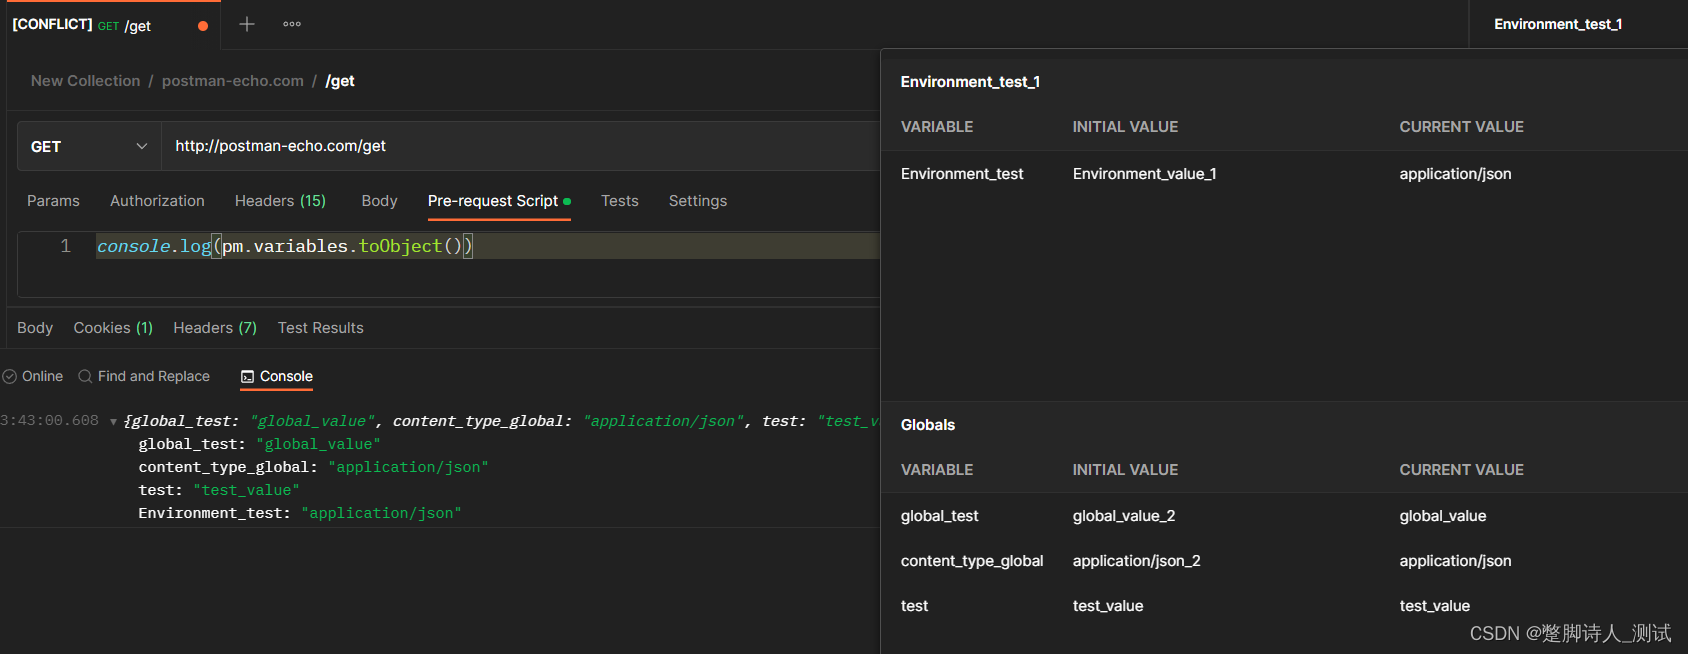Click console line Environment_test: "application/json"
Viewport: 1688px width, 654px height.
[300, 513]
